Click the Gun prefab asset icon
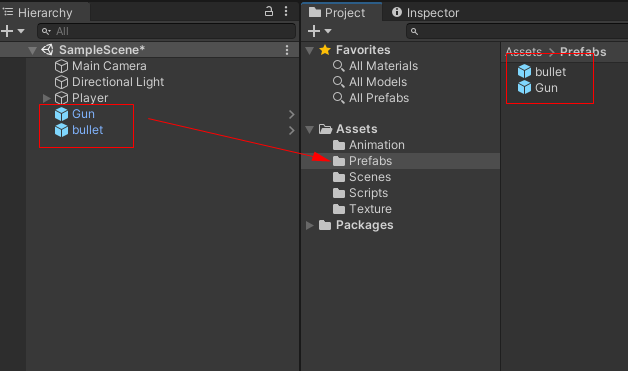628x371 pixels. click(524, 87)
